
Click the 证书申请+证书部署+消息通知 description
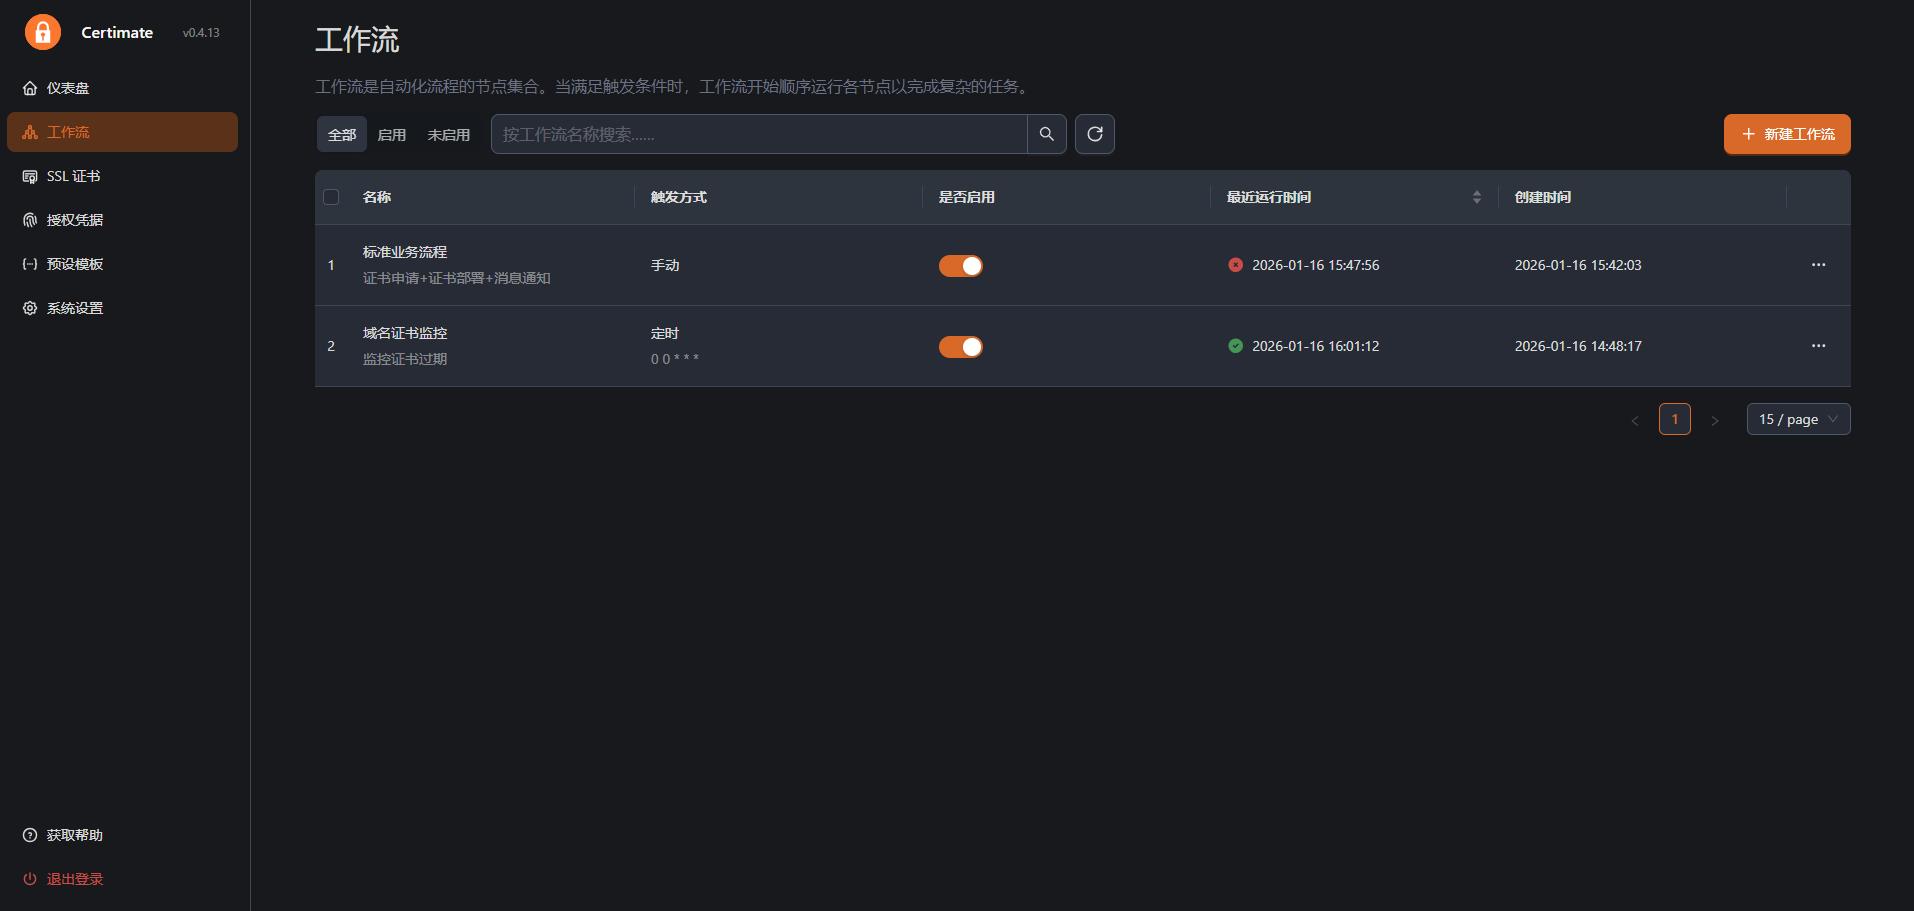tap(457, 278)
